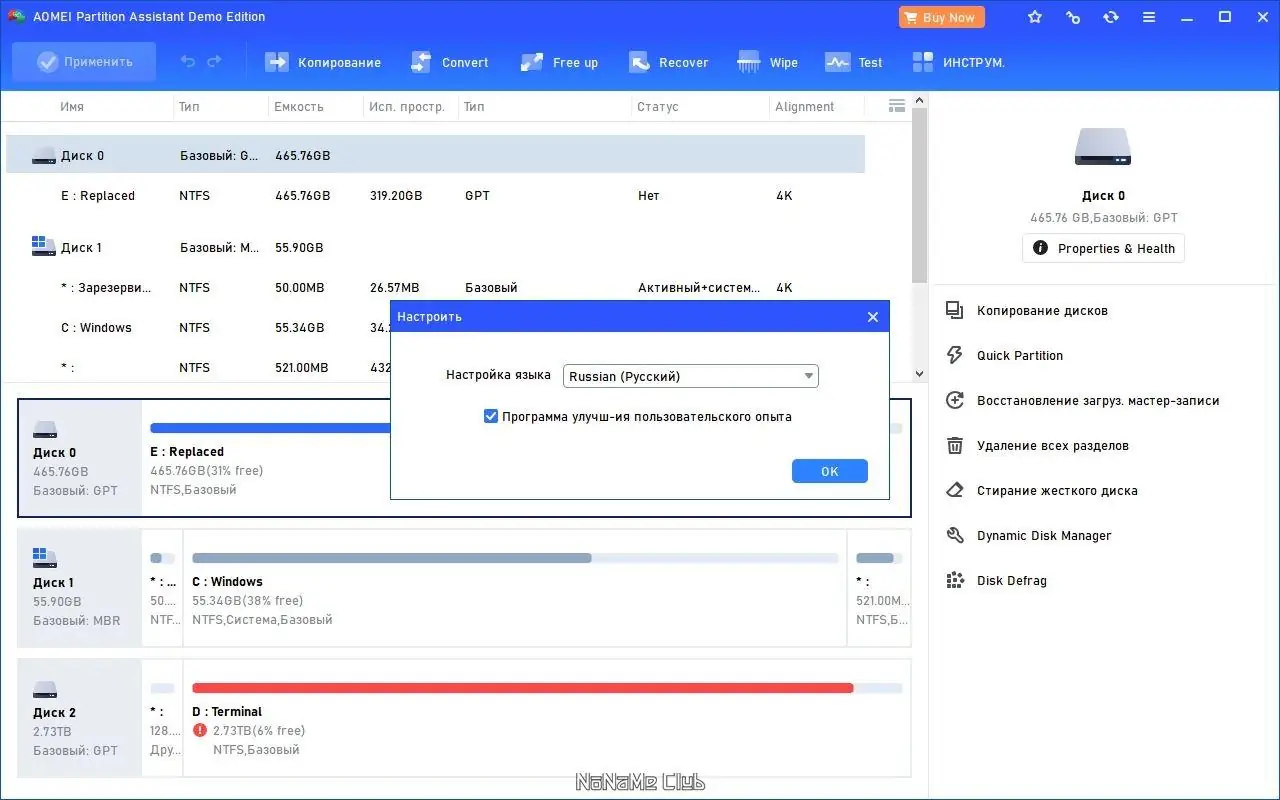Image resolution: width=1280 pixels, height=800 pixels.
Task: Open the Recover toolbar menu
Action: tap(668, 62)
